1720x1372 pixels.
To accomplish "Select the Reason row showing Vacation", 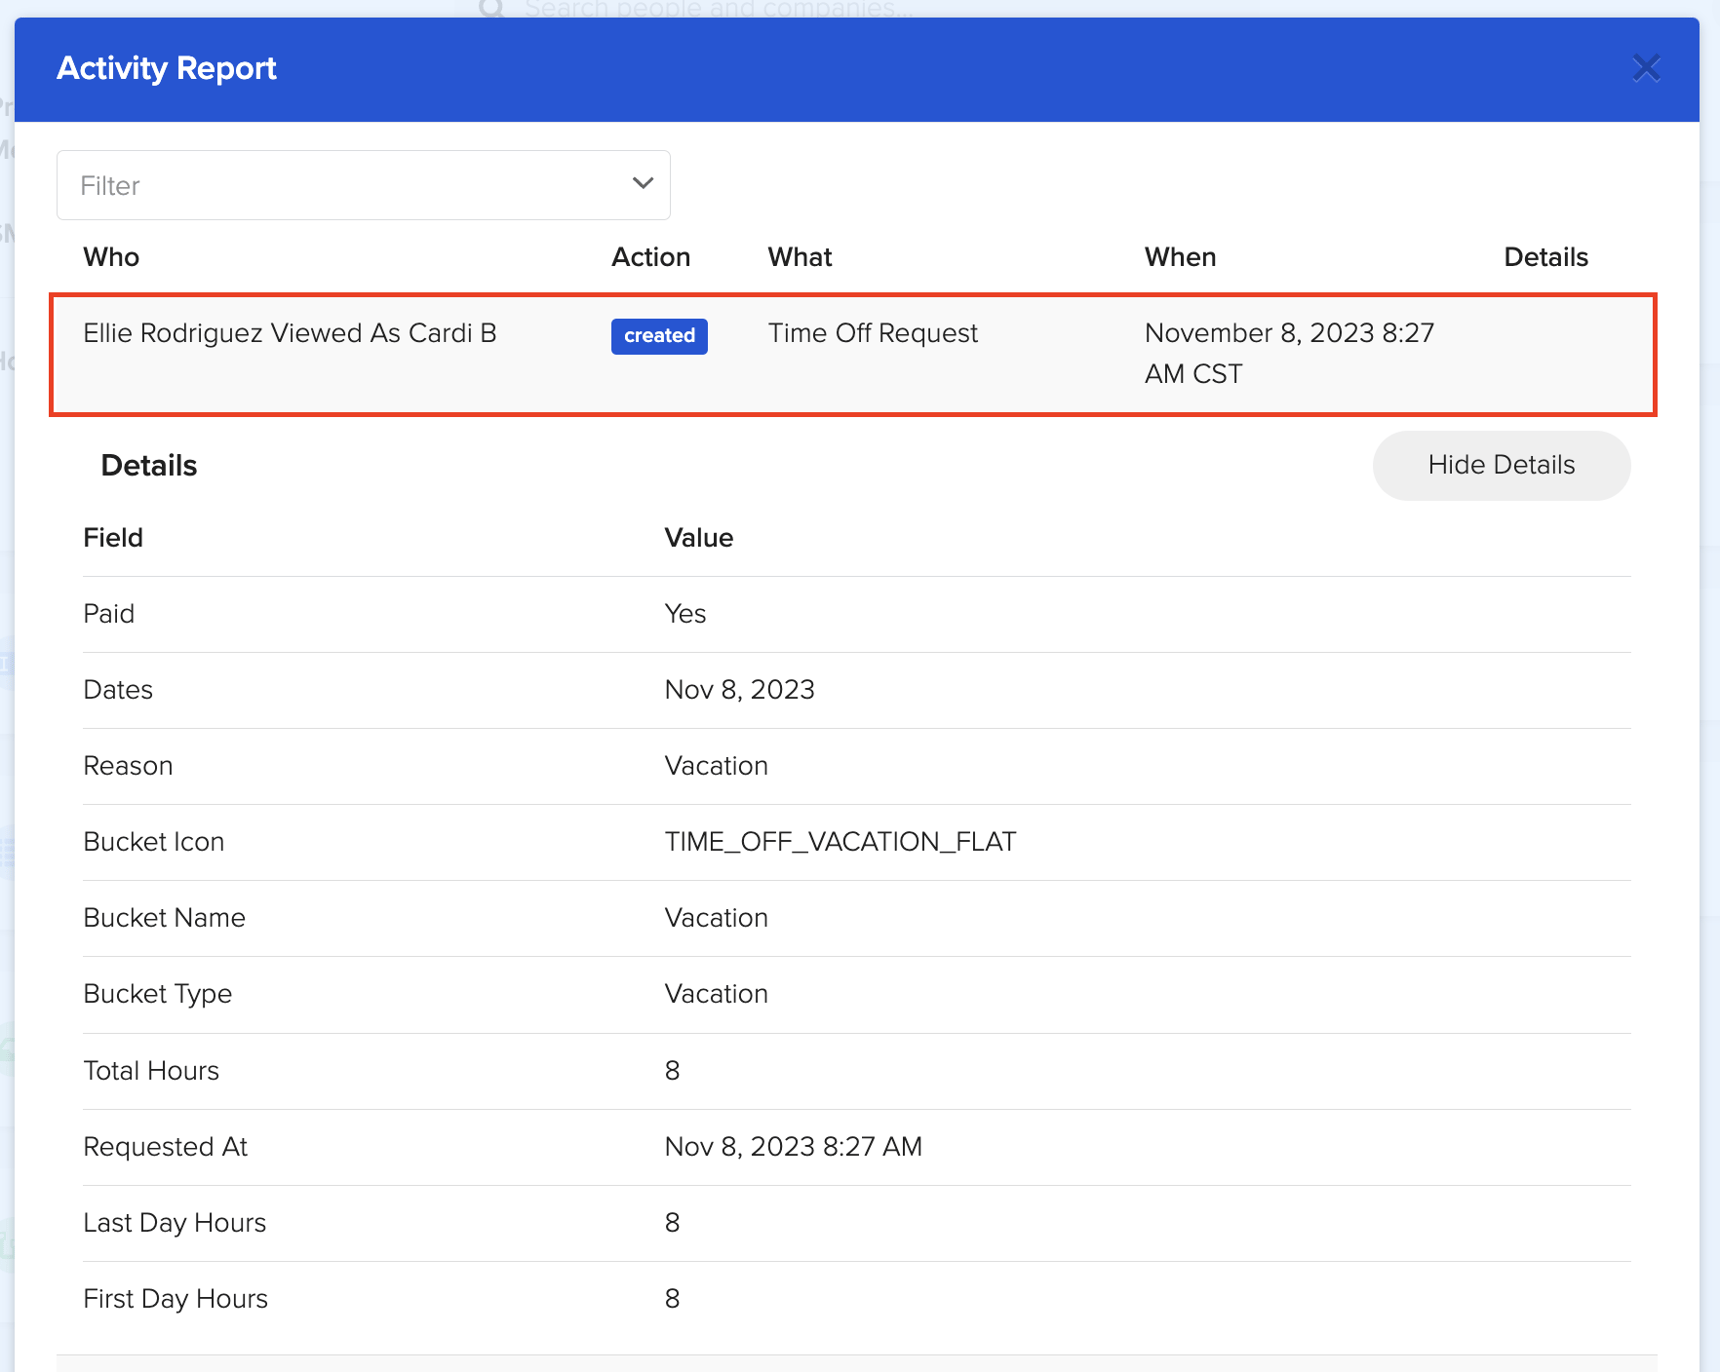I will [716, 765].
